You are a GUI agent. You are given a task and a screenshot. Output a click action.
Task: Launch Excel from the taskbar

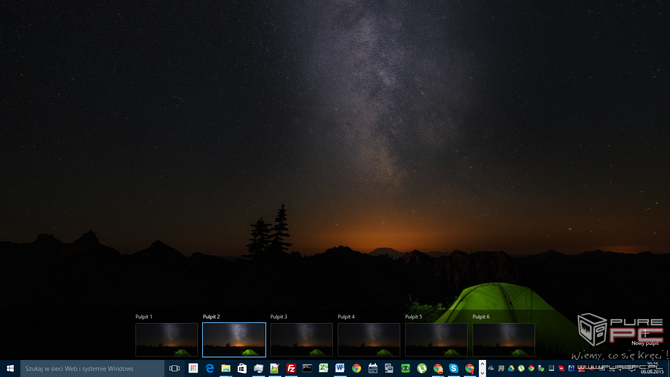pos(323,368)
